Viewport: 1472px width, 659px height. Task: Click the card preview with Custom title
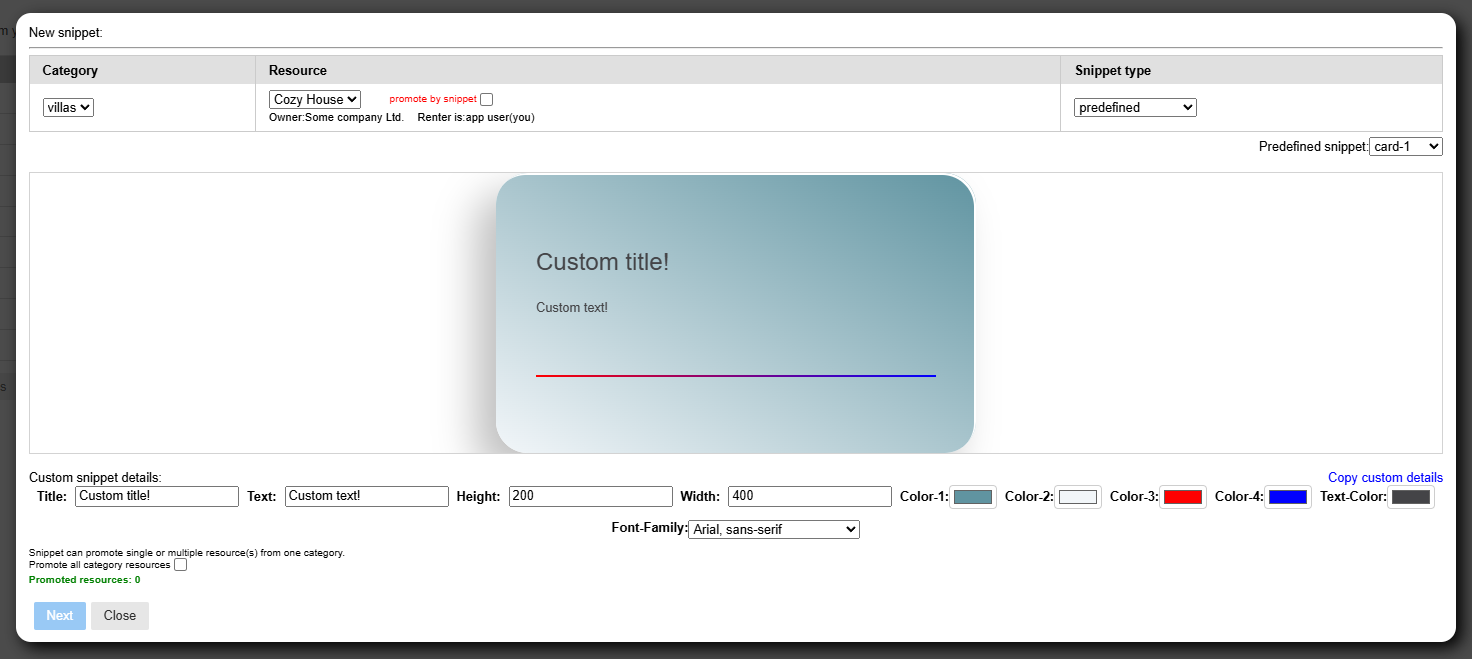point(735,313)
